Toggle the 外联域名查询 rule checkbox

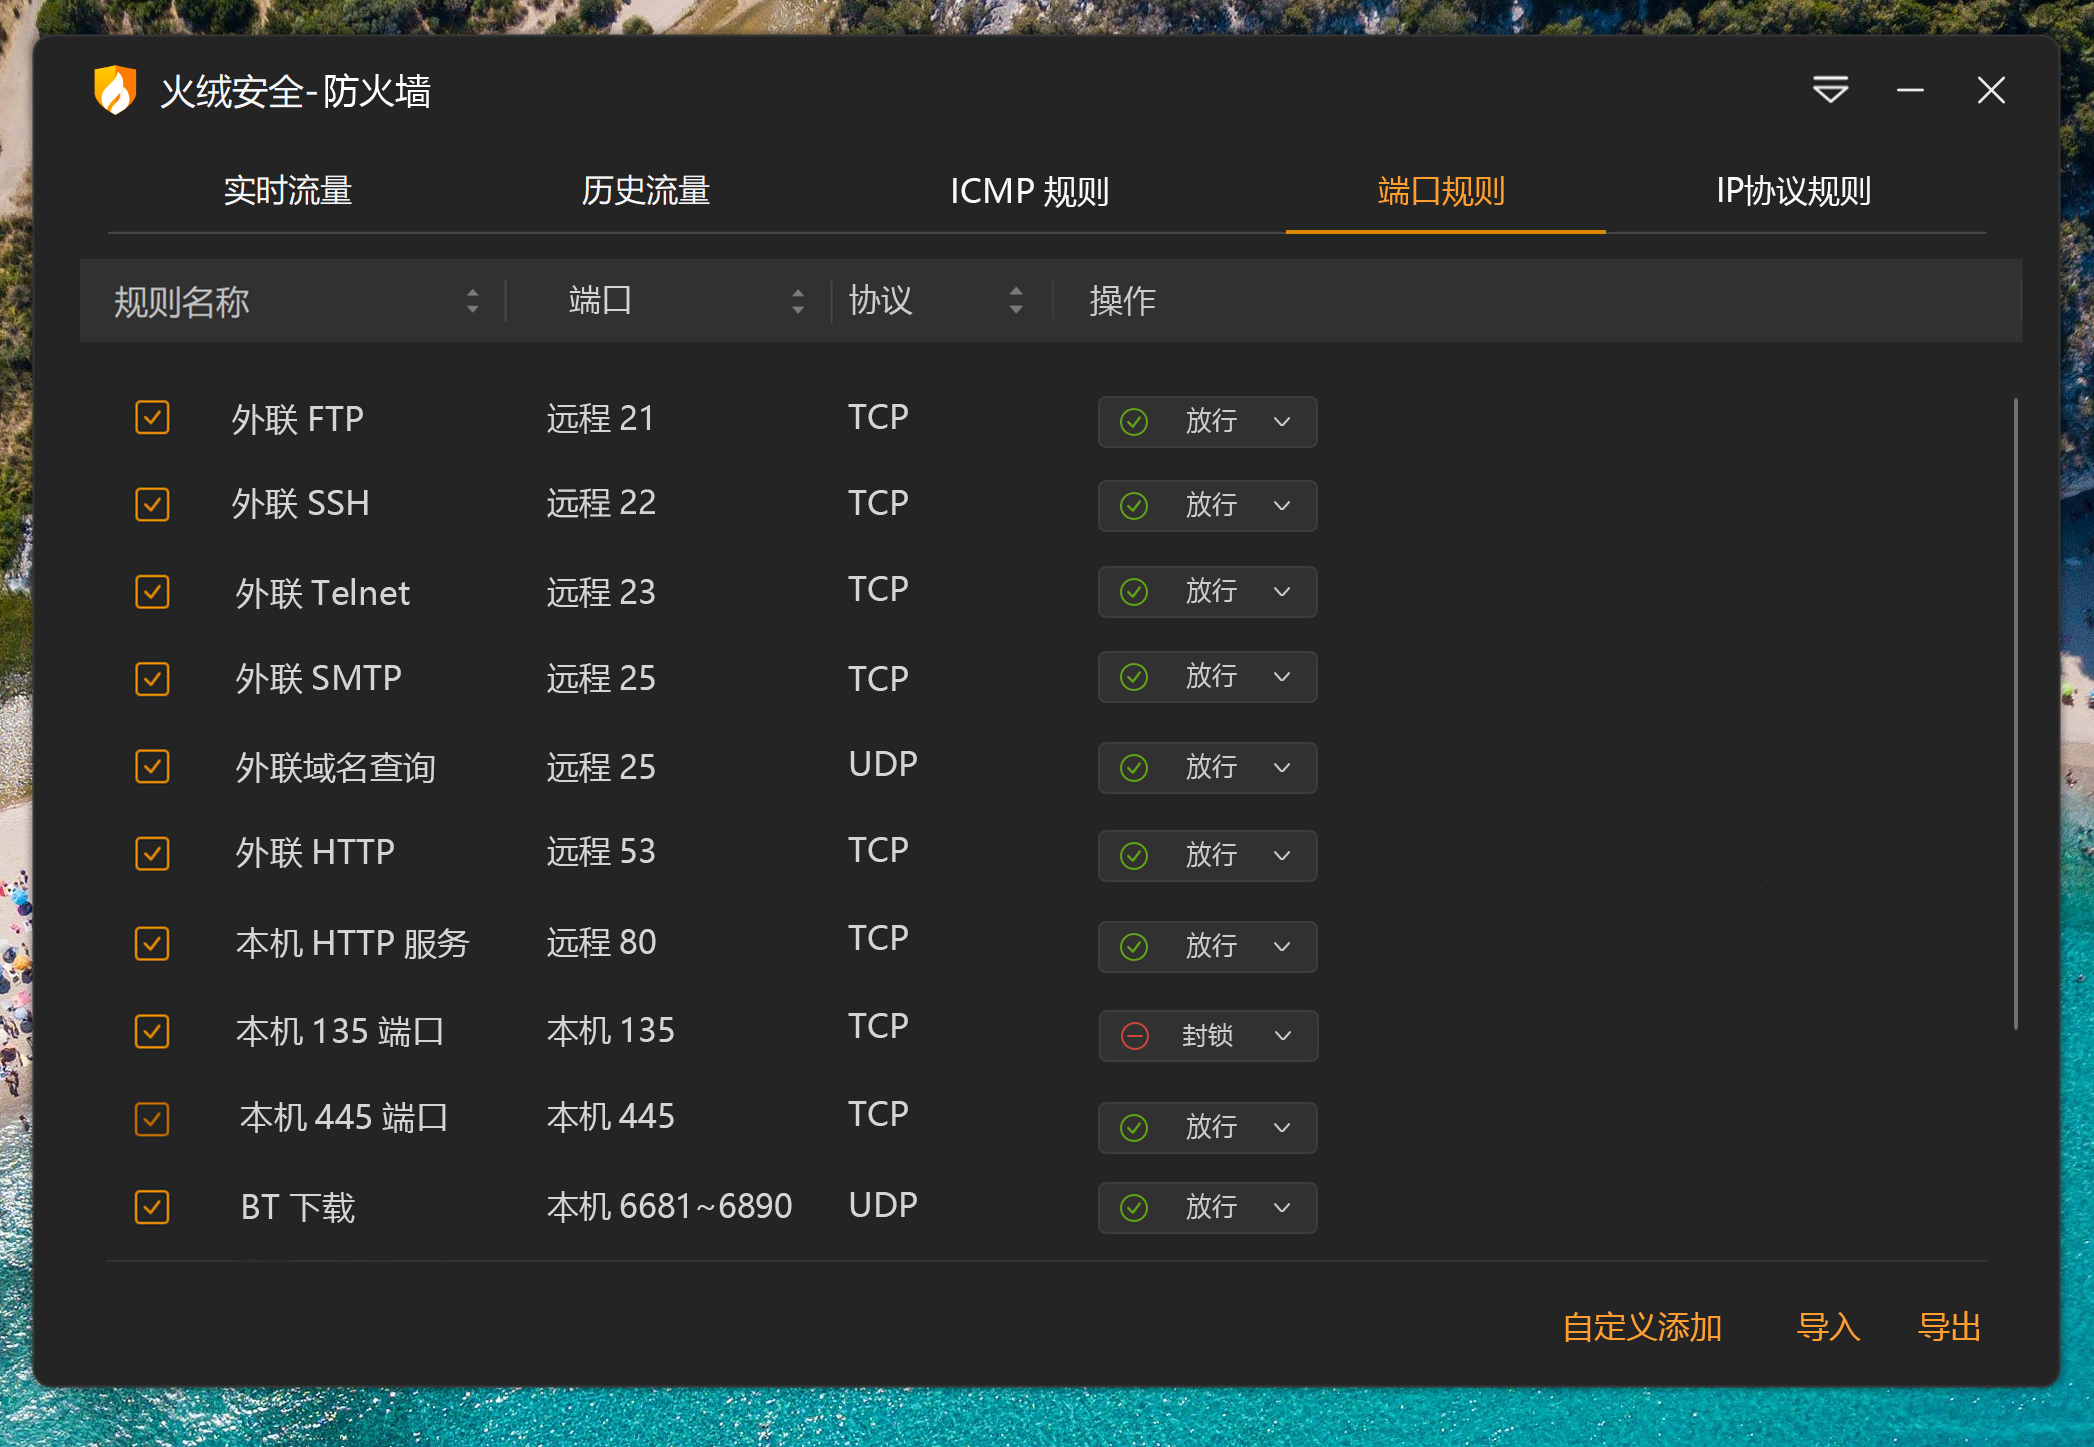152,767
